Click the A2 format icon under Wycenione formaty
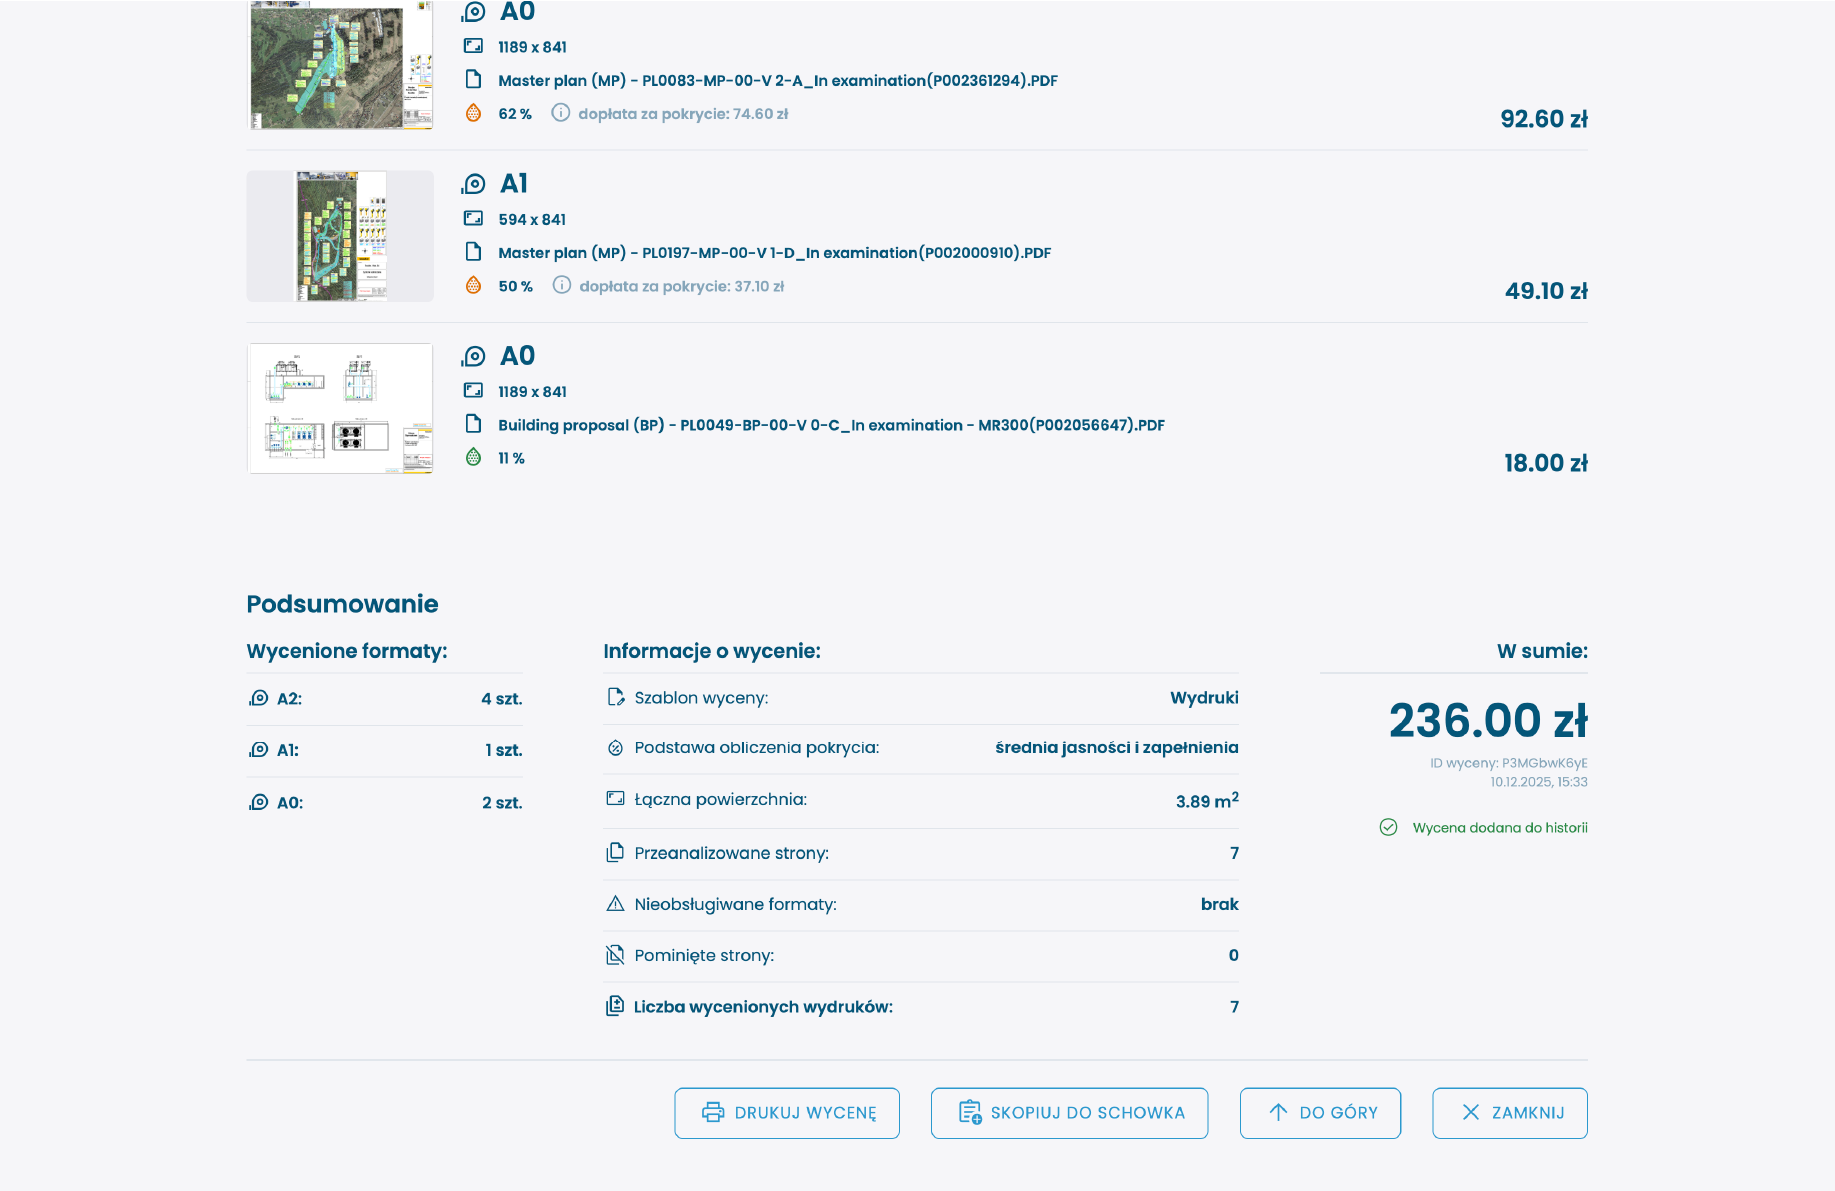Viewport: 1835px width, 1191px height. tap(257, 699)
